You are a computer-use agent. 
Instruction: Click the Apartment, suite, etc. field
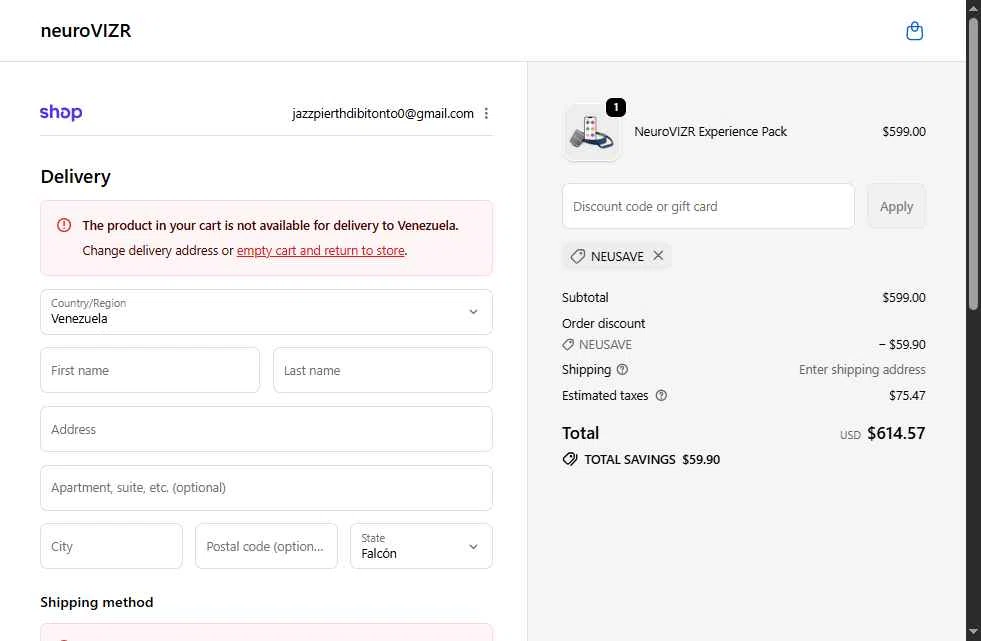click(266, 488)
